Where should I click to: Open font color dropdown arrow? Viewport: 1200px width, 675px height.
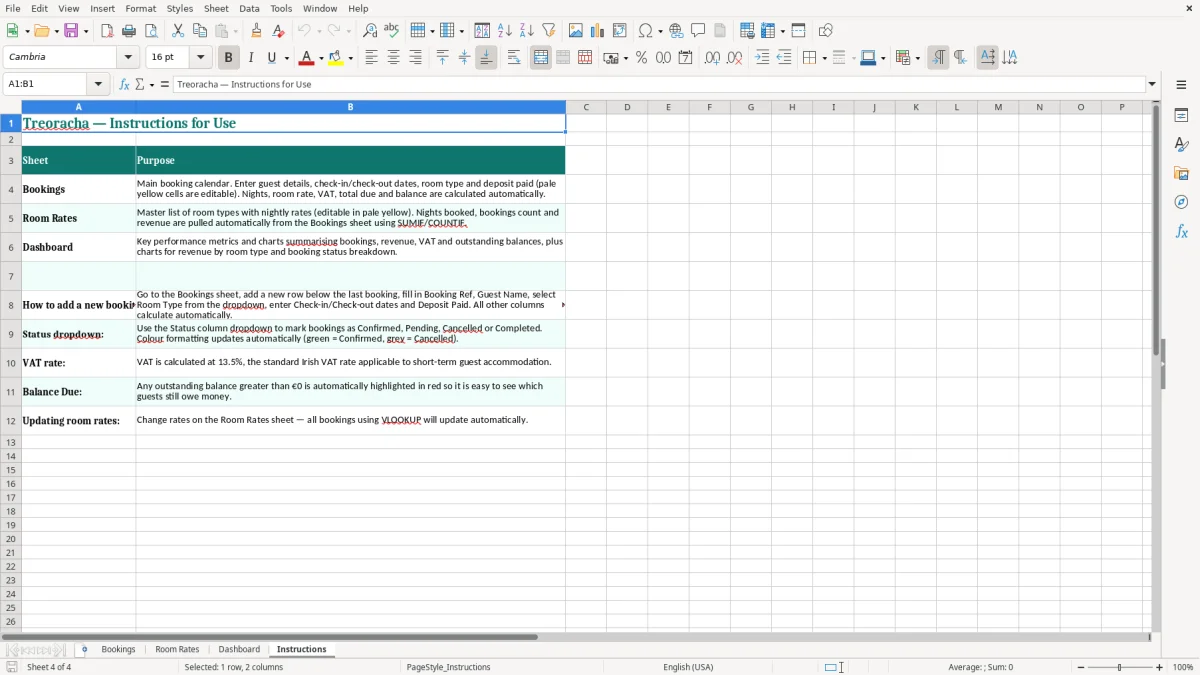[321, 58]
